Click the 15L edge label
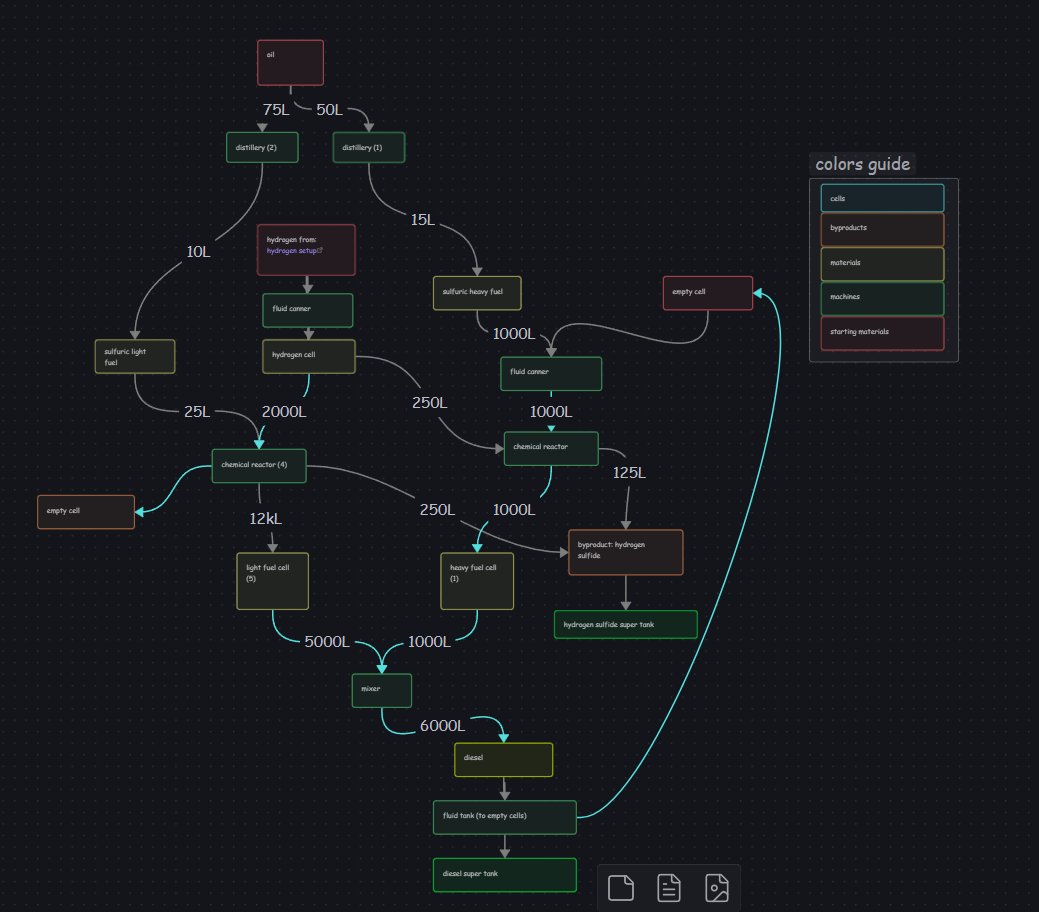 423,219
